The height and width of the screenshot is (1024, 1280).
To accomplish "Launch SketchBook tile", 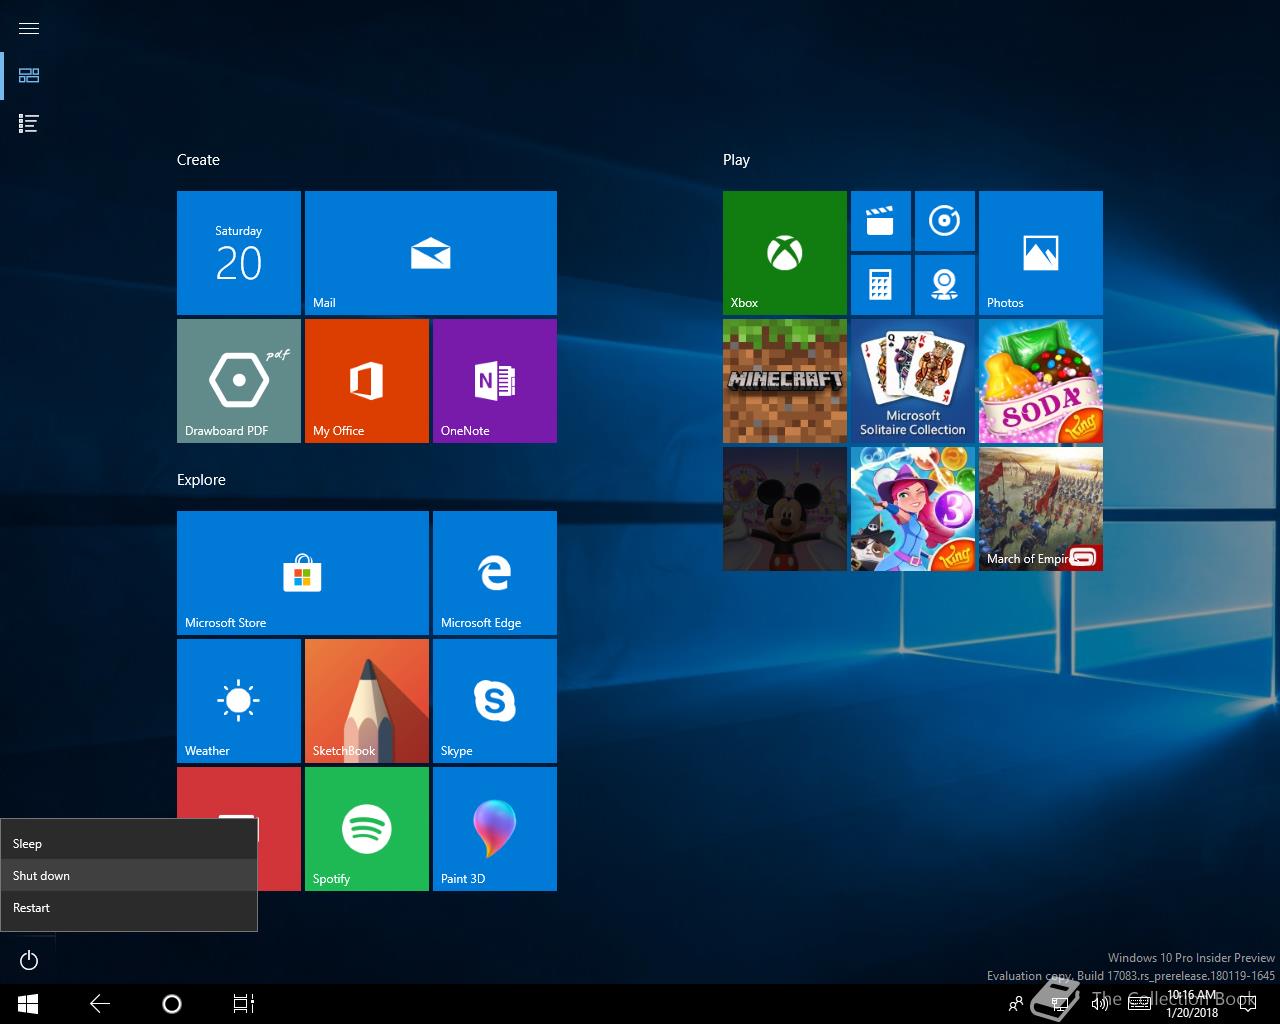I will click(367, 701).
